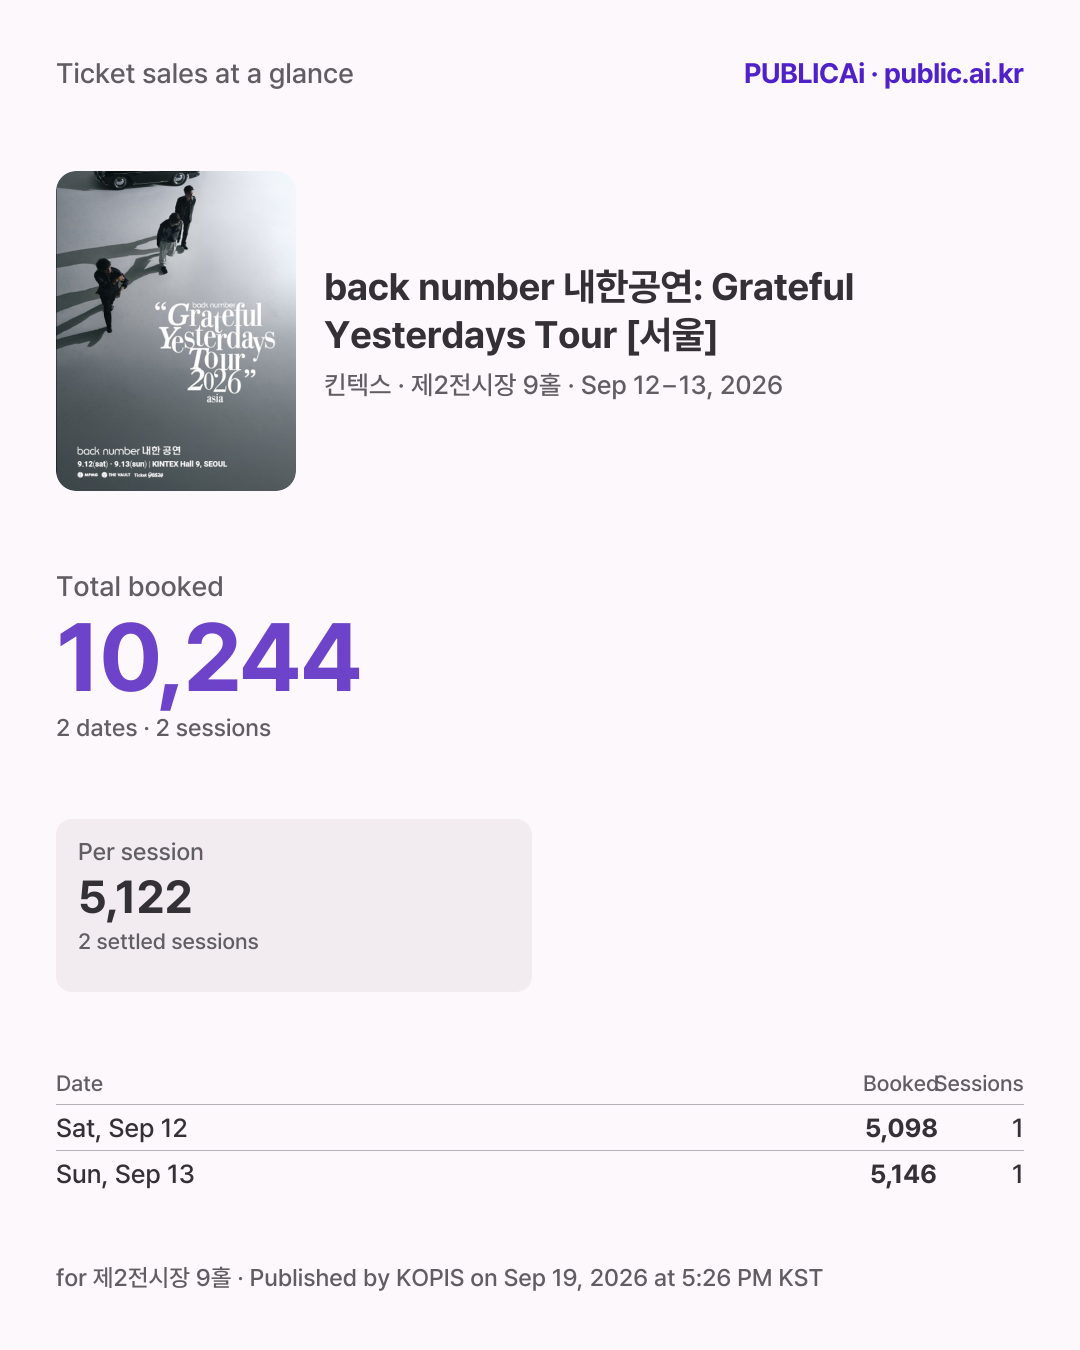Select the Per session summary card
Screen dimensions: 1080x1350
294,905
